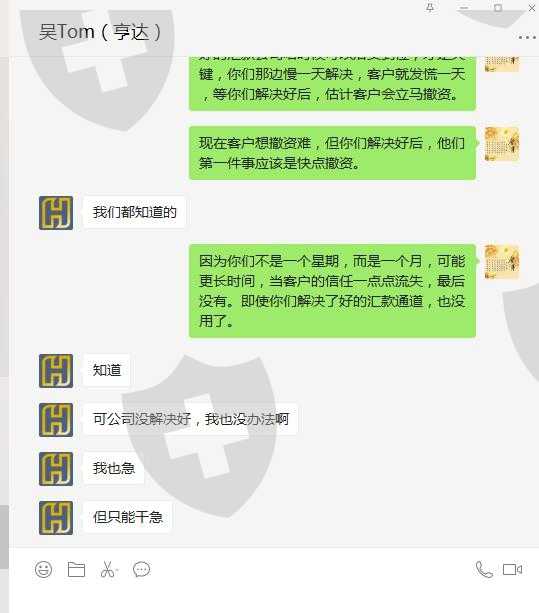Click the H avatar beside 我们都知道的
This screenshot has width=539, height=613.
56,213
